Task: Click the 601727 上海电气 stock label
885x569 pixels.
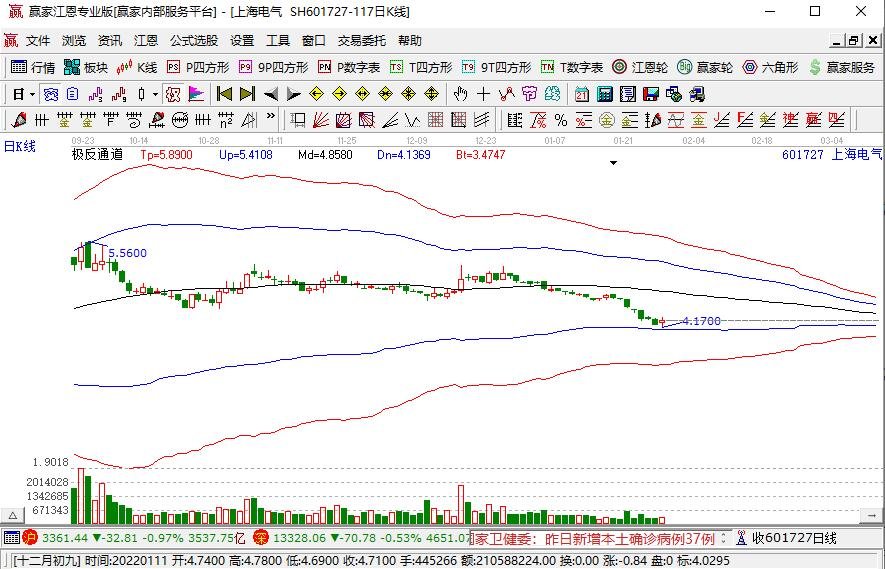Action: click(x=832, y=154)
